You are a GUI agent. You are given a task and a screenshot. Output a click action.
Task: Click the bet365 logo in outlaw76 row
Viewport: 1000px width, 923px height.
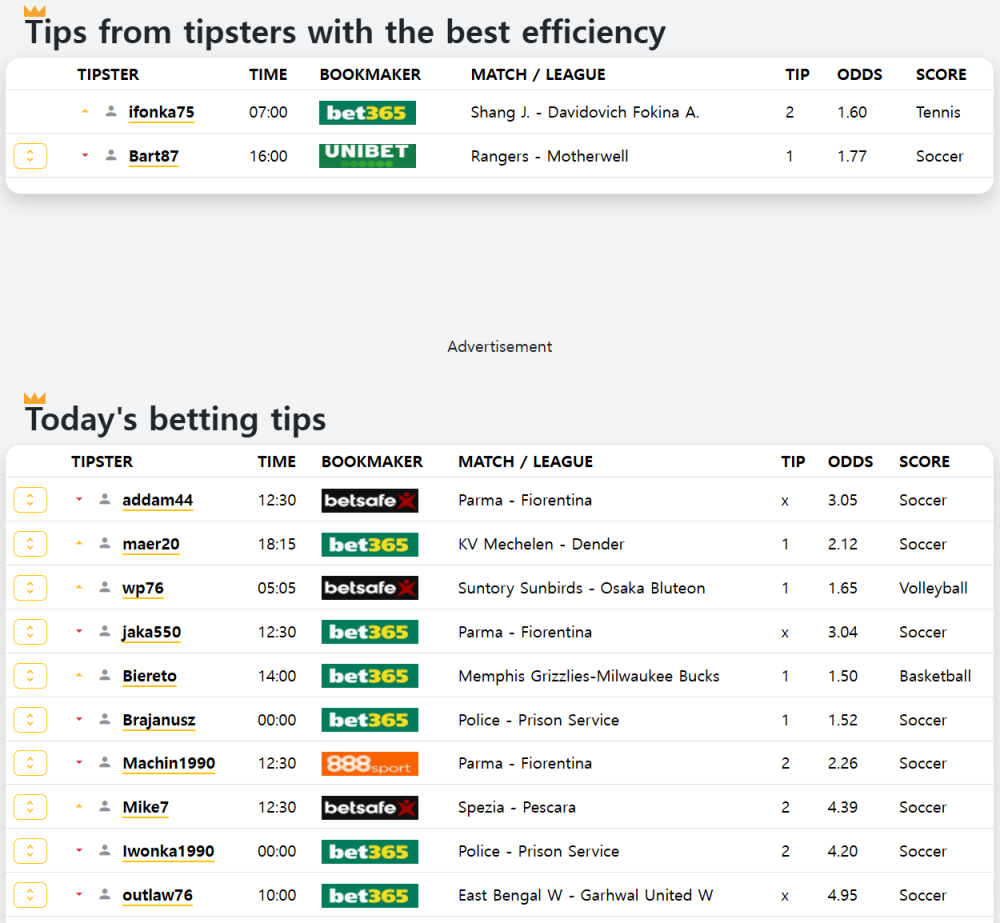pos(370,896)
